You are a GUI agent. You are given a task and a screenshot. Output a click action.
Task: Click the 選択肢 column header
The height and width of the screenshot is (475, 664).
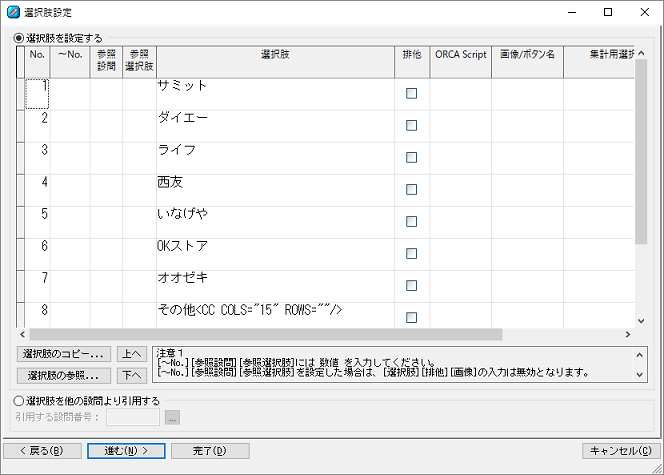pyautogui.click(x=275, y=62)
